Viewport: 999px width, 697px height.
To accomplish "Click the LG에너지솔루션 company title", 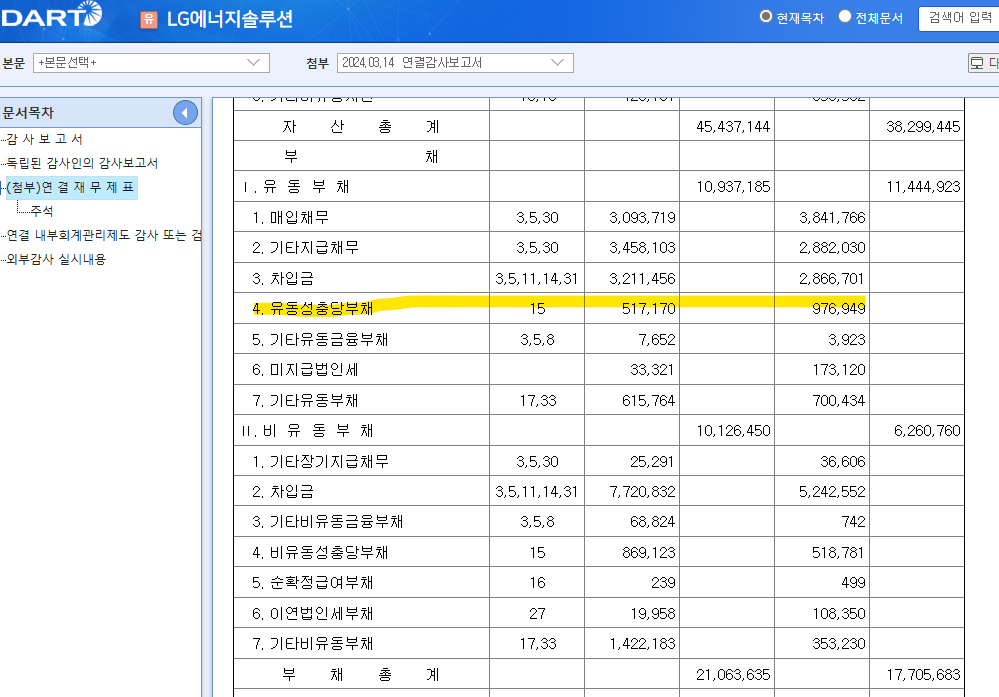I will coord(230,19).
